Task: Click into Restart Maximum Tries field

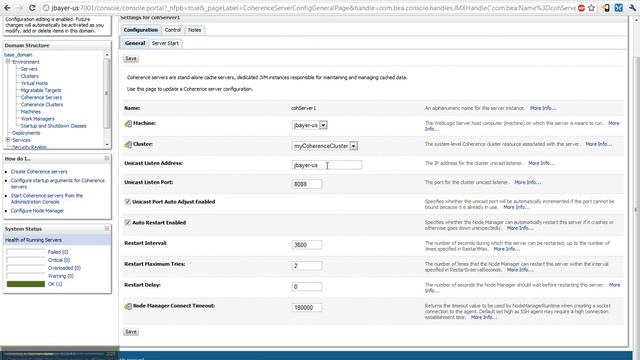Action: (x=307, y=266)
